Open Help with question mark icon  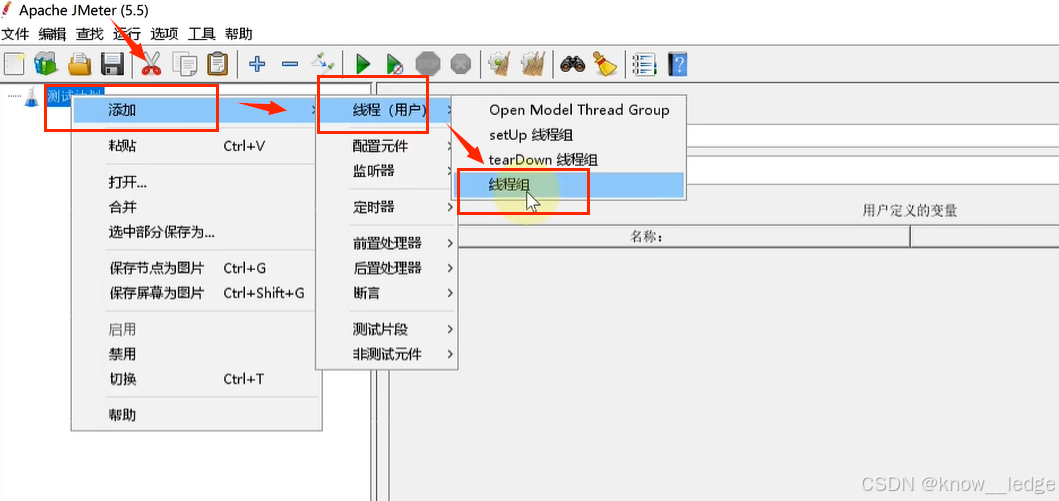[677, 64]
